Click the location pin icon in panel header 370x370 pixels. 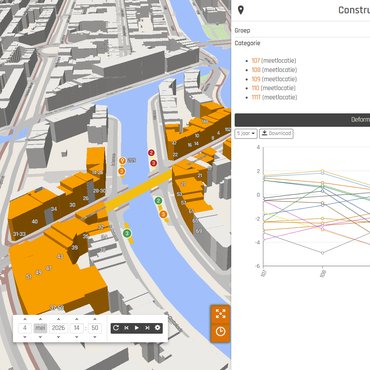point(241,10)
